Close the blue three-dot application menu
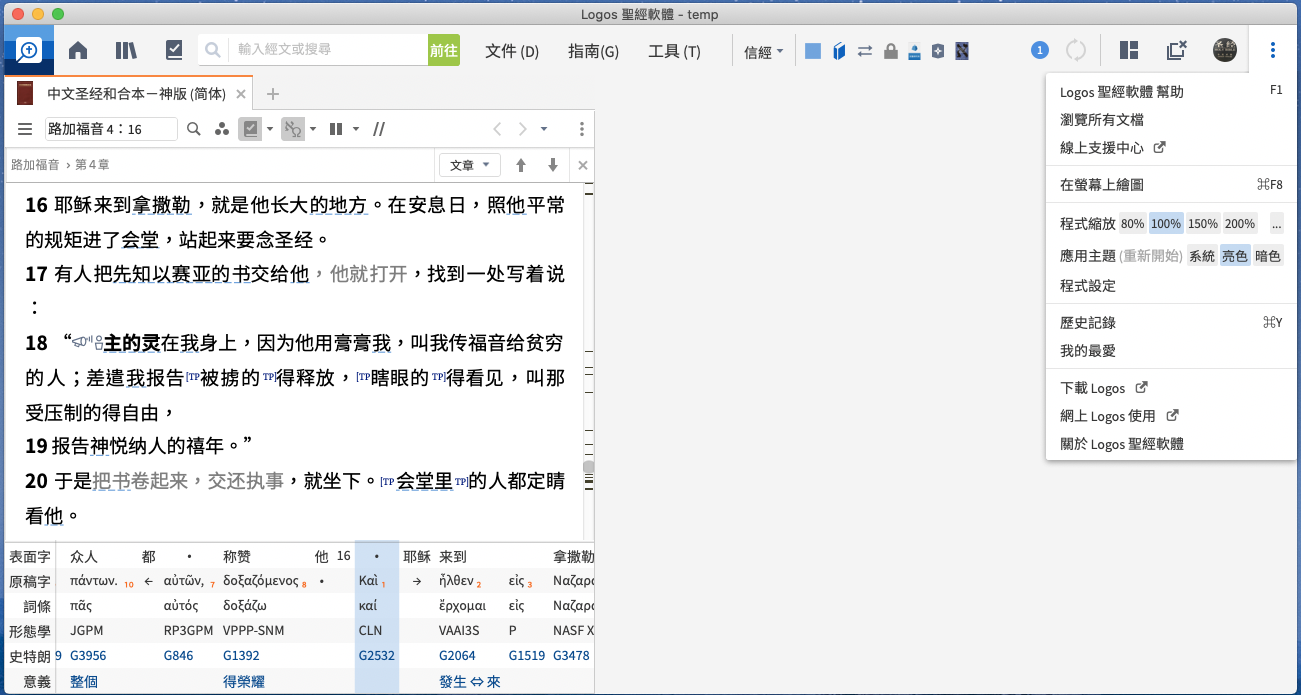Screen dimensions: 1301x695 (x=1273, y=50)
